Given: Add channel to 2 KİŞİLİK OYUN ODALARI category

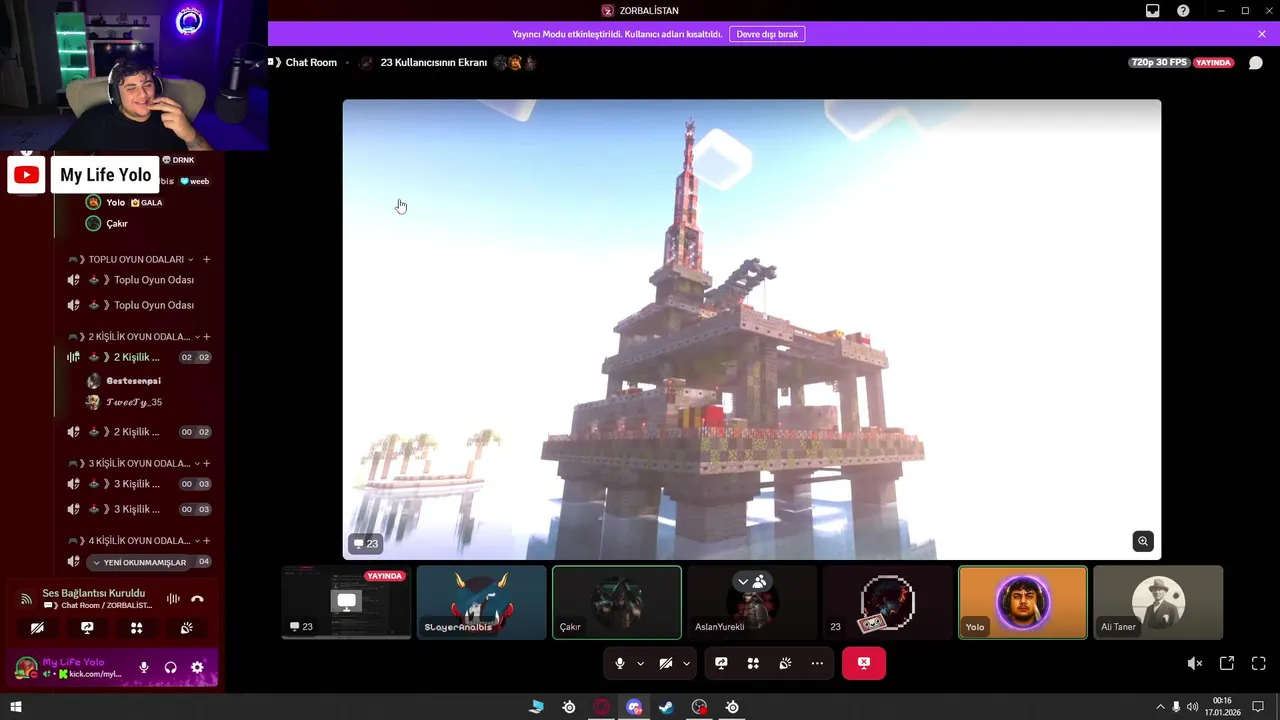Looking at the screenshot, I should tap(207, 336).
